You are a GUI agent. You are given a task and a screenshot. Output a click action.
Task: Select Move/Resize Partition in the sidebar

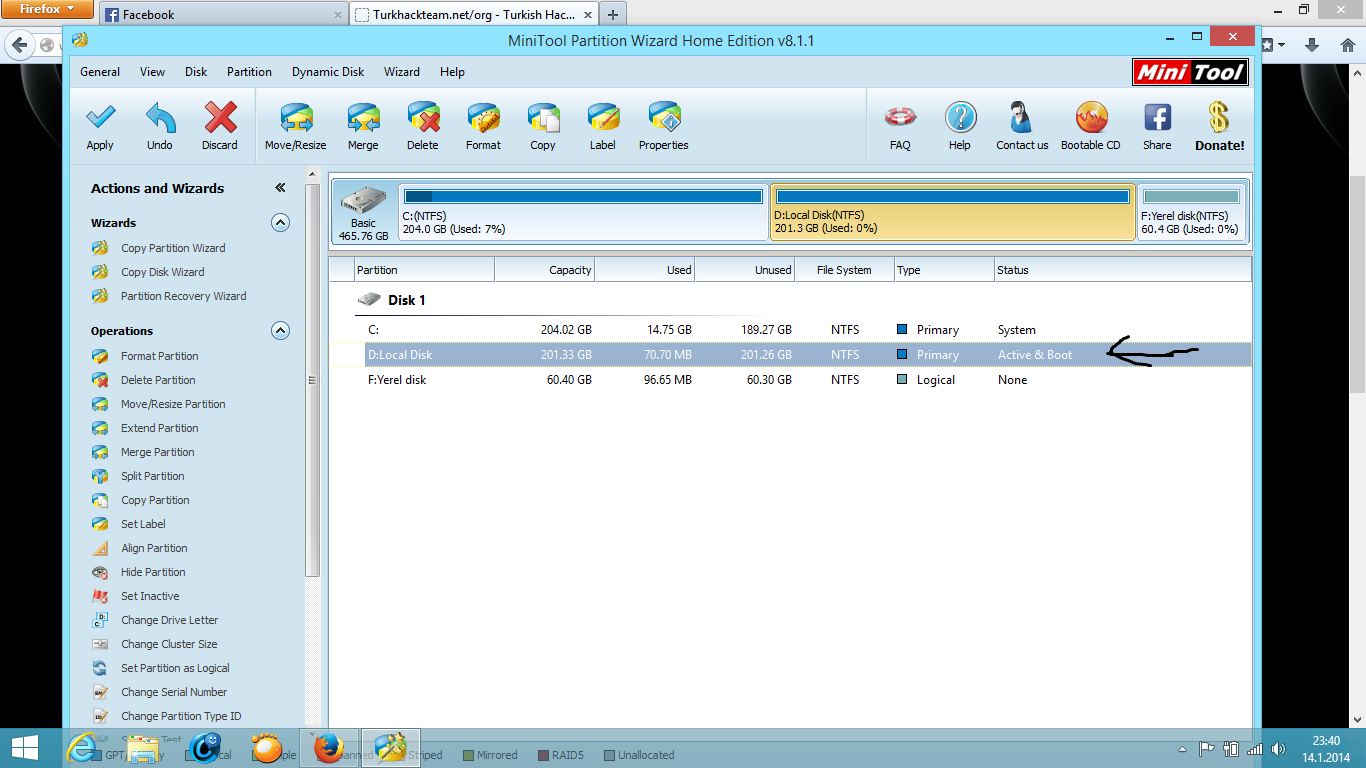tap(173, 404)
